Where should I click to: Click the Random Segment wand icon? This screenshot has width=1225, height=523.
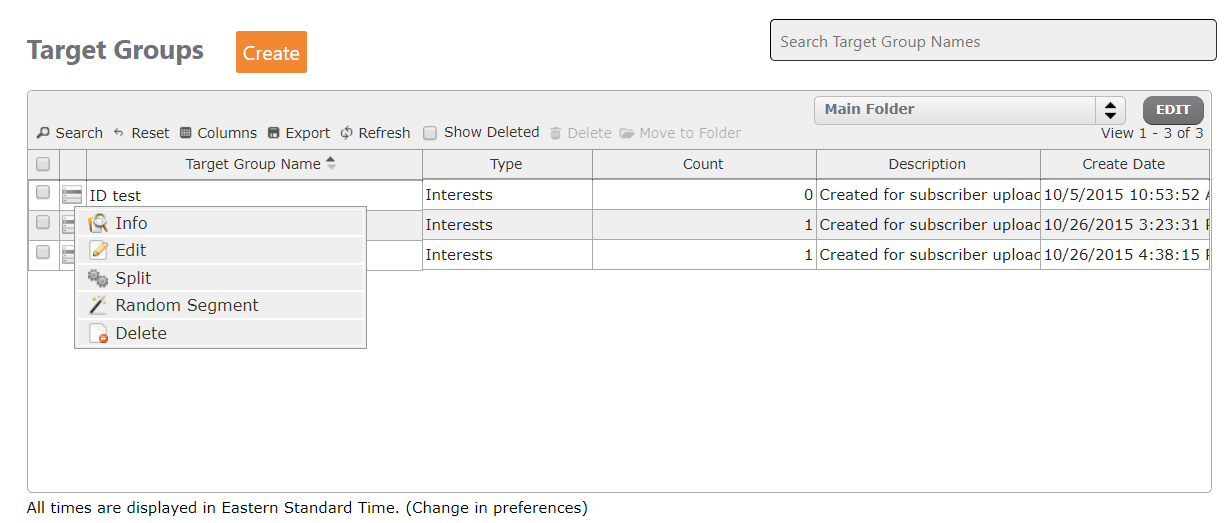[x=98, y=306]
